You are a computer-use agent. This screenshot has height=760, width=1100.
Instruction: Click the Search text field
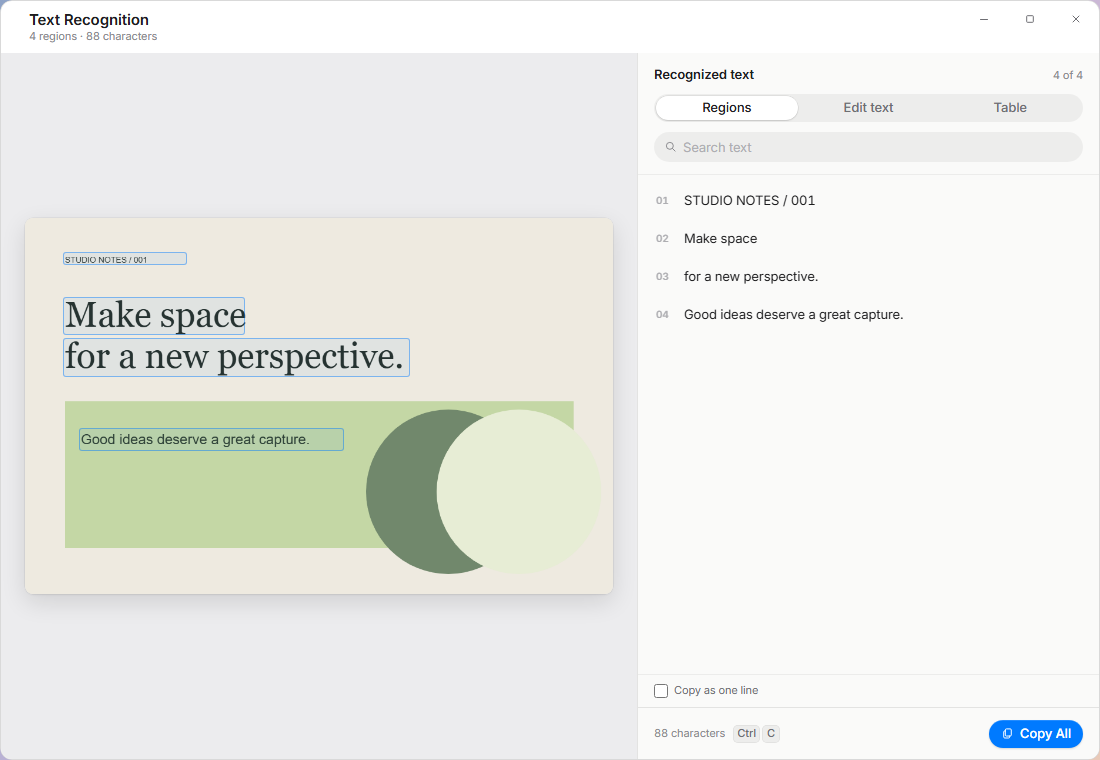tap(868, 147)
